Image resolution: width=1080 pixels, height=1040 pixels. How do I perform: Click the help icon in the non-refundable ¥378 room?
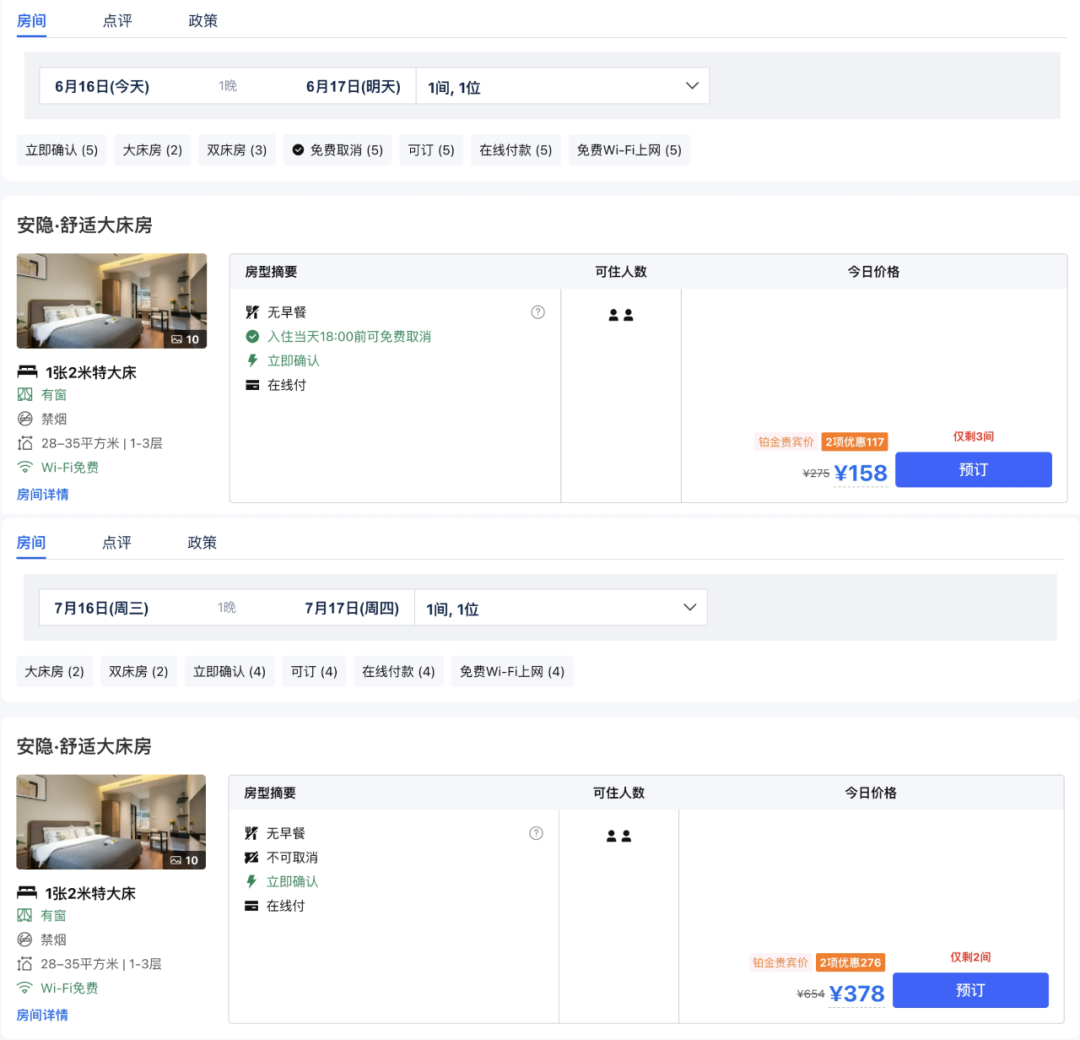tap(536, 833)
